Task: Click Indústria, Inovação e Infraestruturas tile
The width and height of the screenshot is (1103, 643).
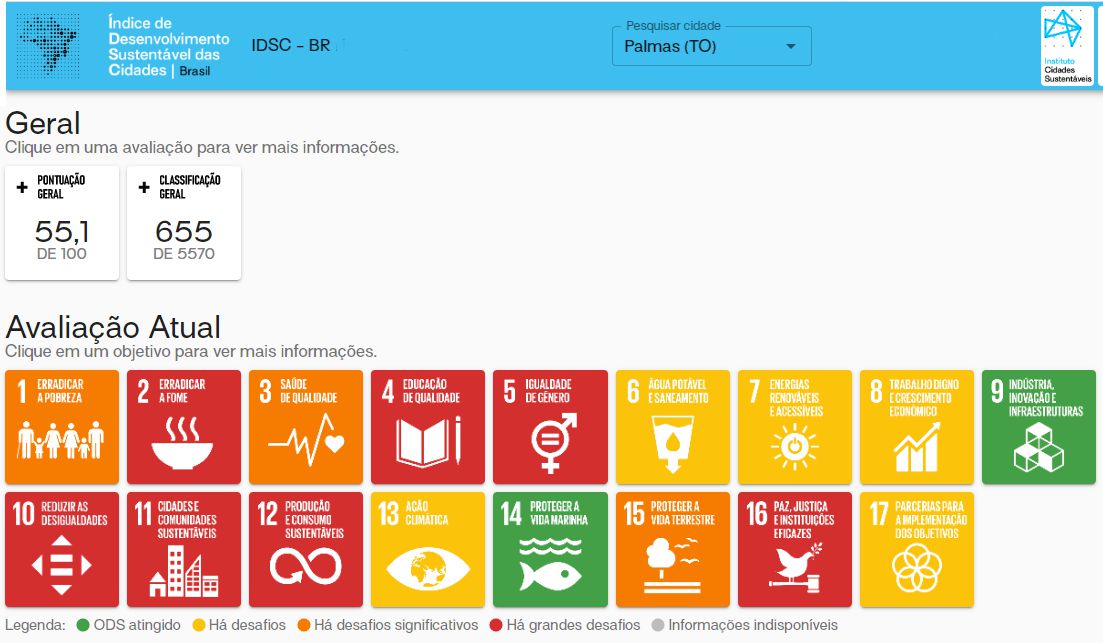Action: [1039, 427]
